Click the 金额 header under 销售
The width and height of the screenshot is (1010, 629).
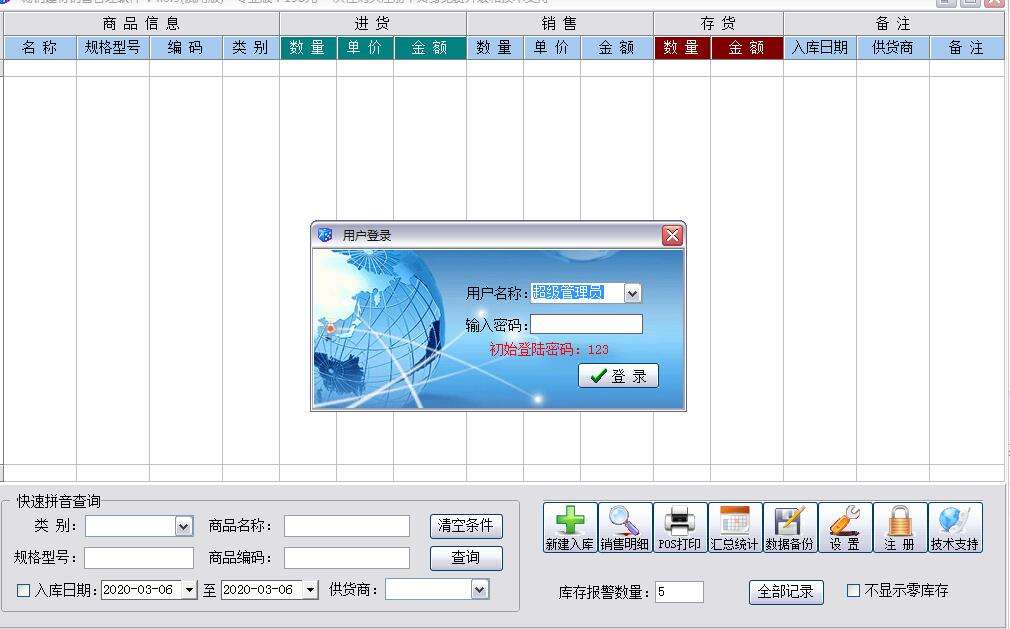coord(617,48)
